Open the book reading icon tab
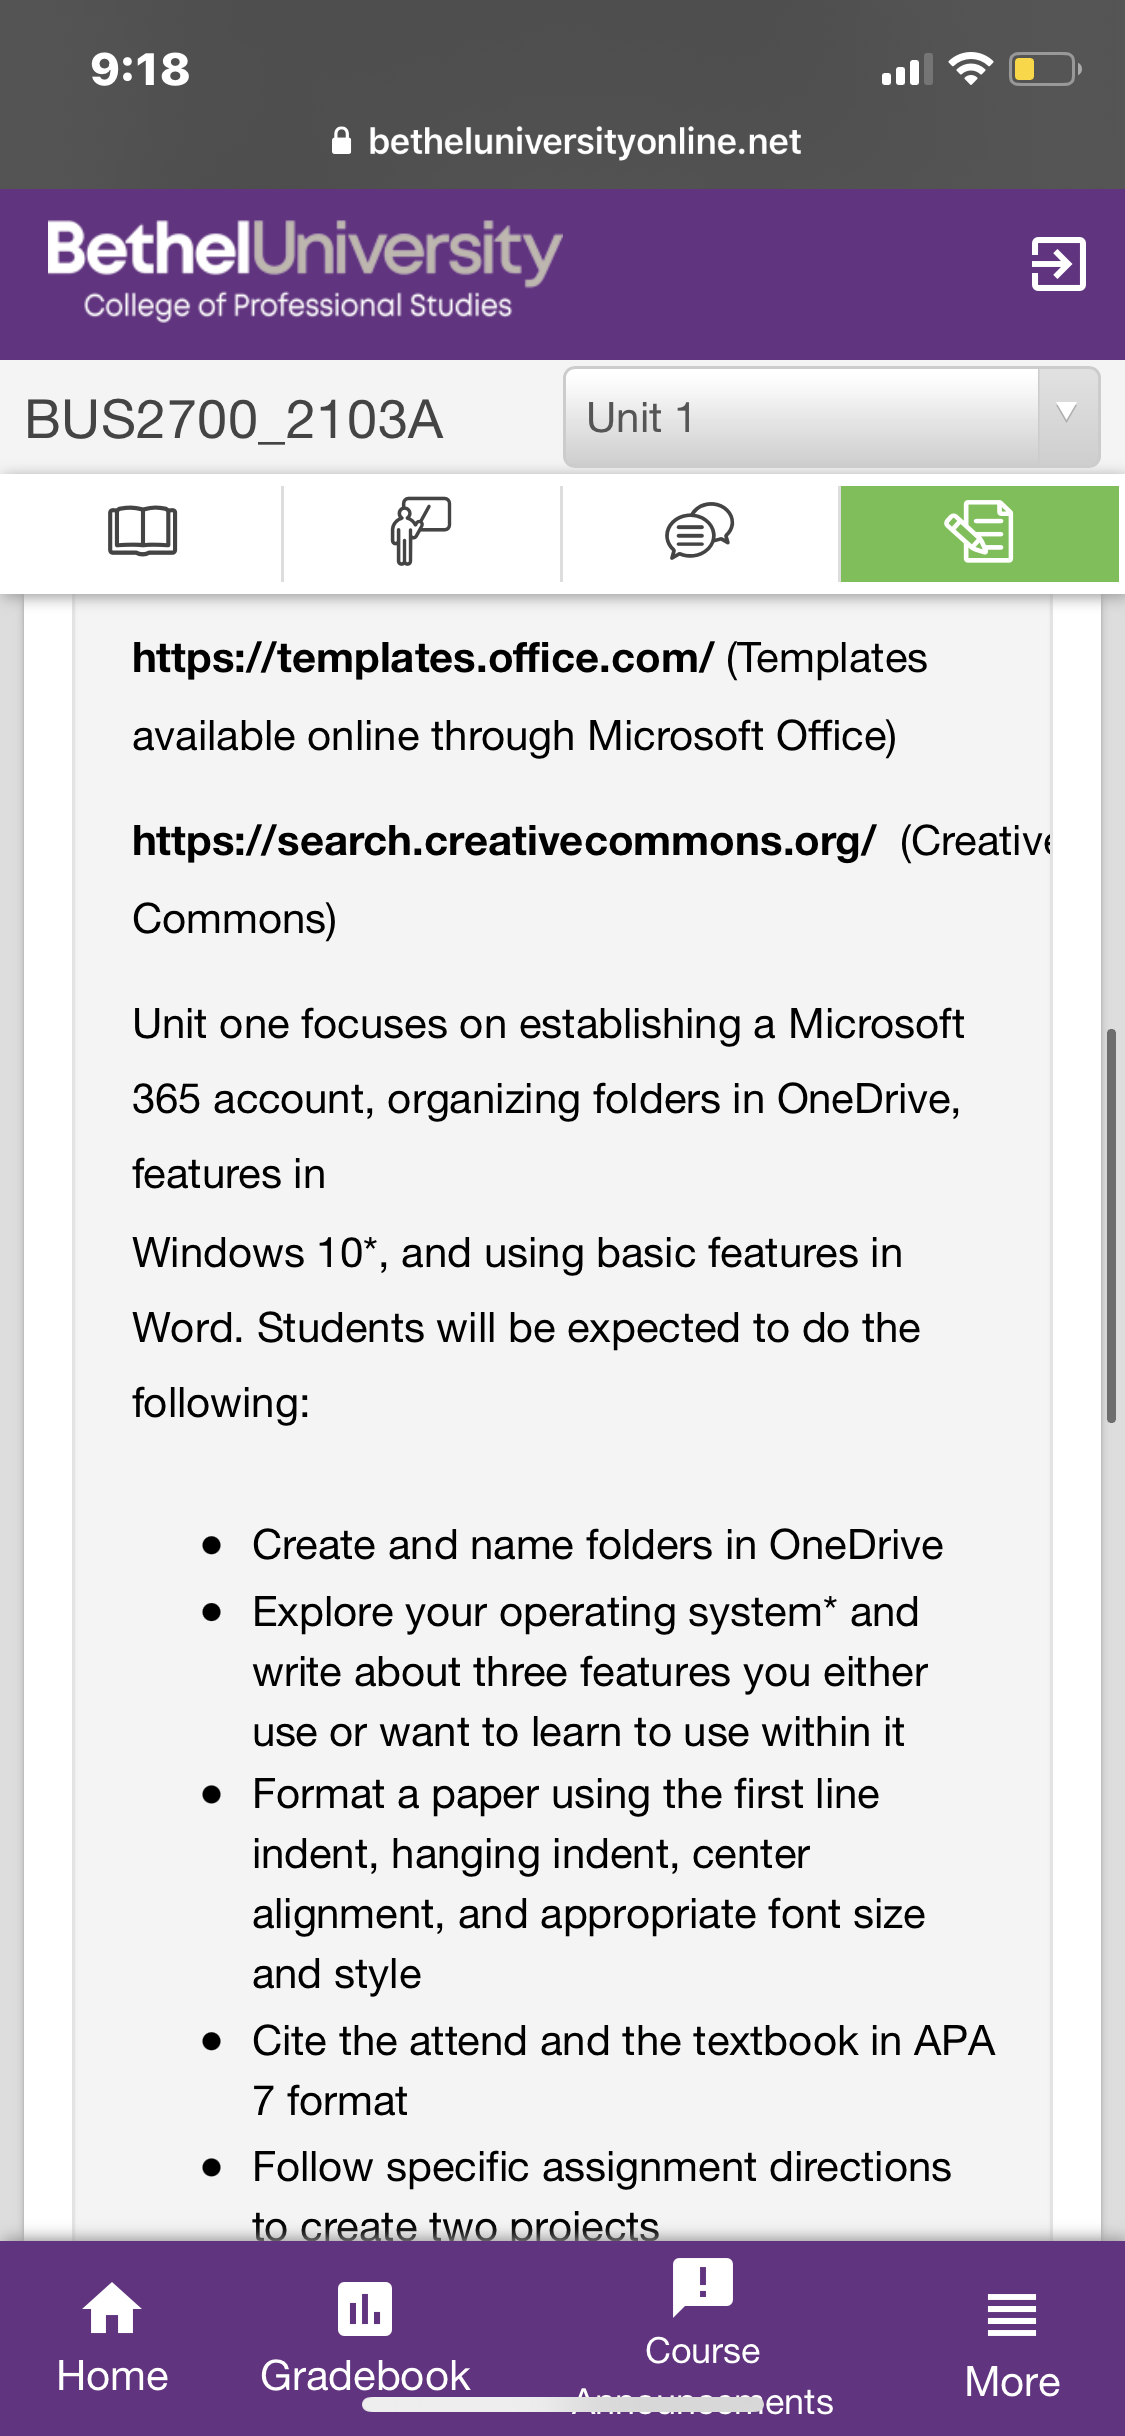 [x=142, y=533]
